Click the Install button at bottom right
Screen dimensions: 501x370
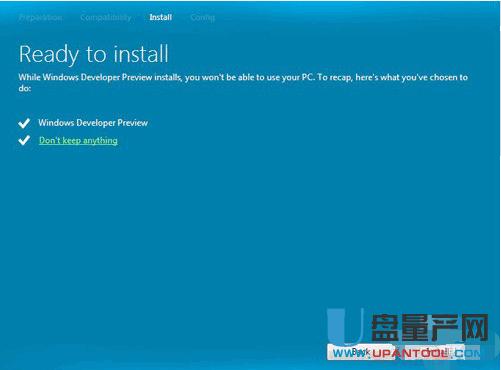pyautogui.click(x=435, y=352)
